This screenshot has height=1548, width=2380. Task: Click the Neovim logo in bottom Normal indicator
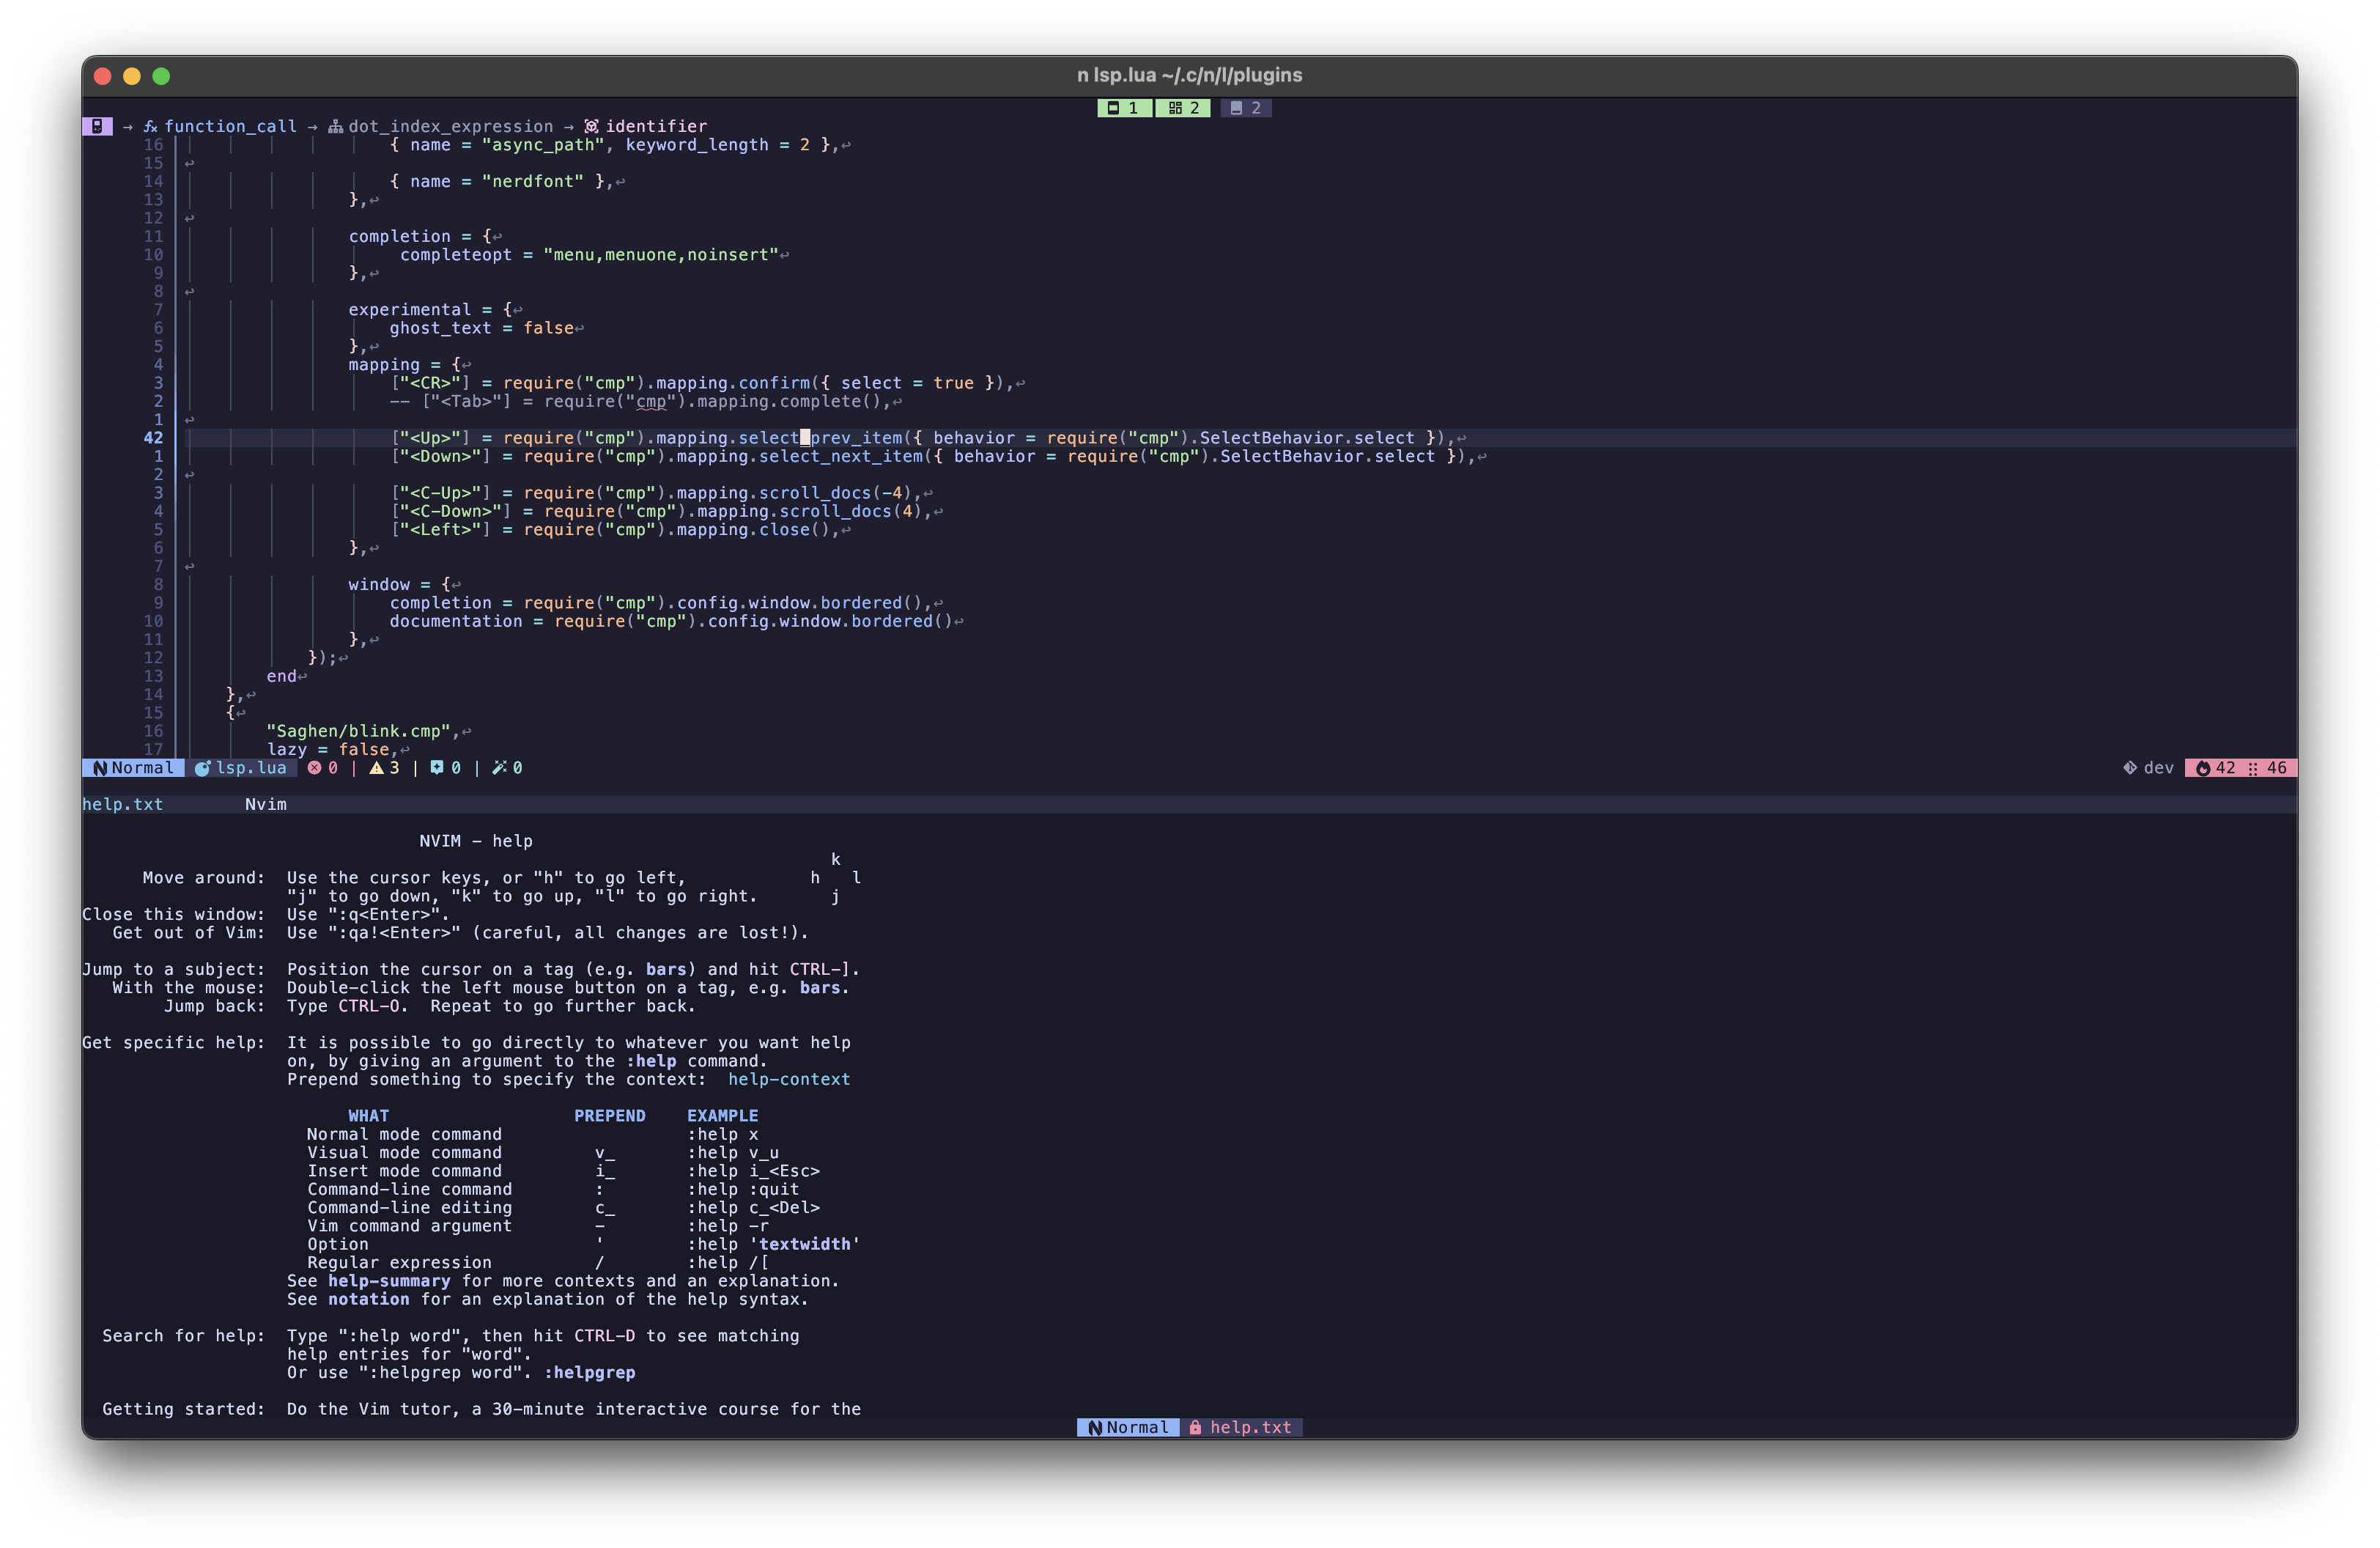click(x=1095, y=1428)
